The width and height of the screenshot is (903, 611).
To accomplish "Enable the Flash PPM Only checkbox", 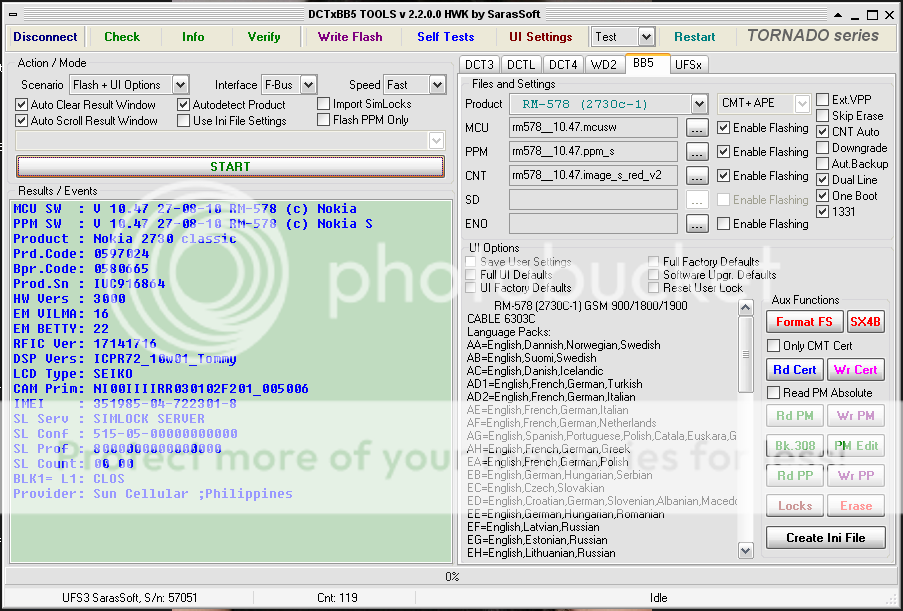I will click(x=324, y=121).
